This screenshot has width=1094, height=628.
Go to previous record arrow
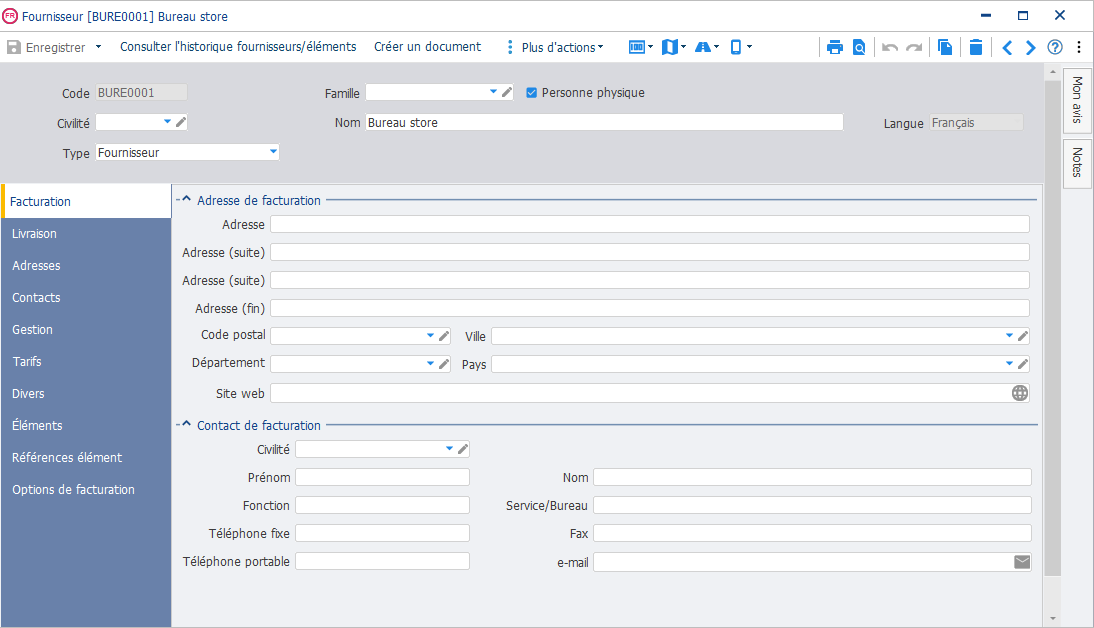pyautogui.click(x=1007, y=47)
